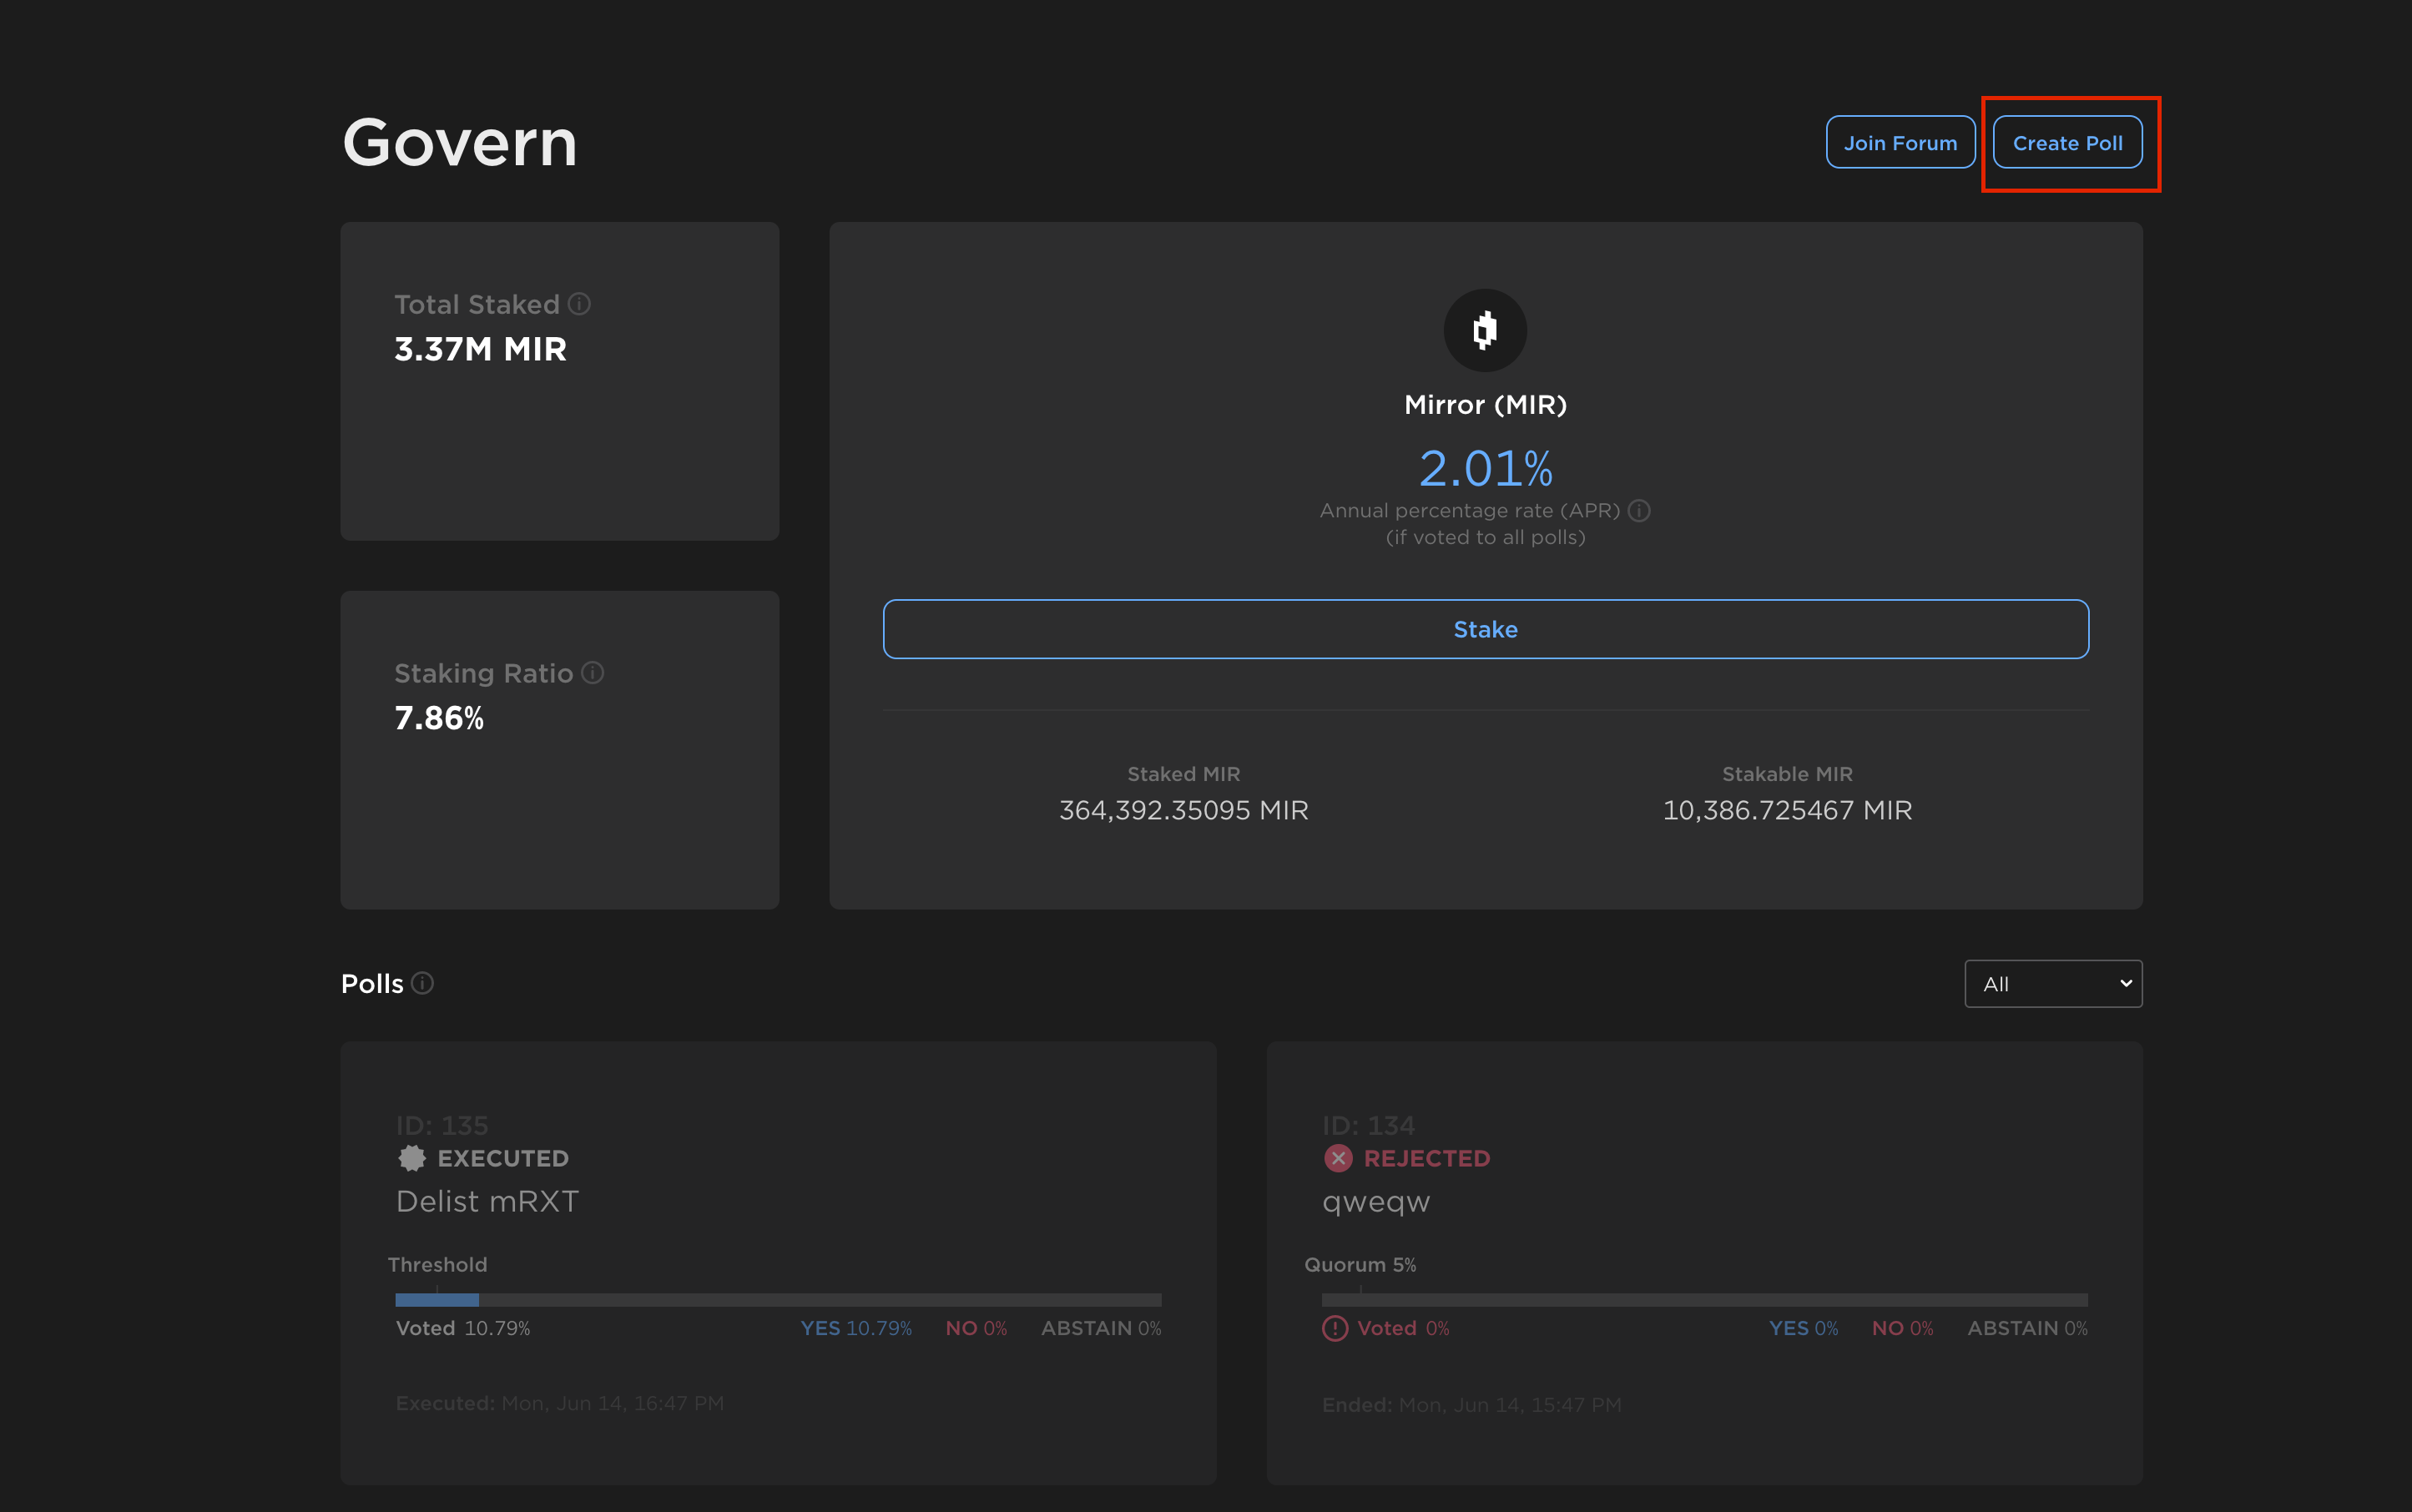Click the Executed status badge icon
The width and height of the screenshot is (2412, 1512).
click(x=412, y=1158)
